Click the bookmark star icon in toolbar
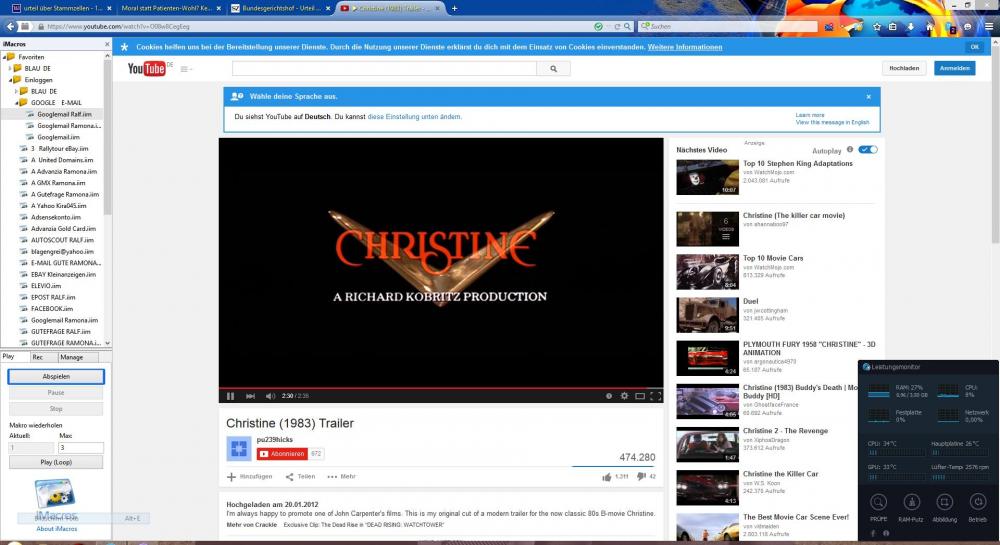 click(x=876, y=27)
